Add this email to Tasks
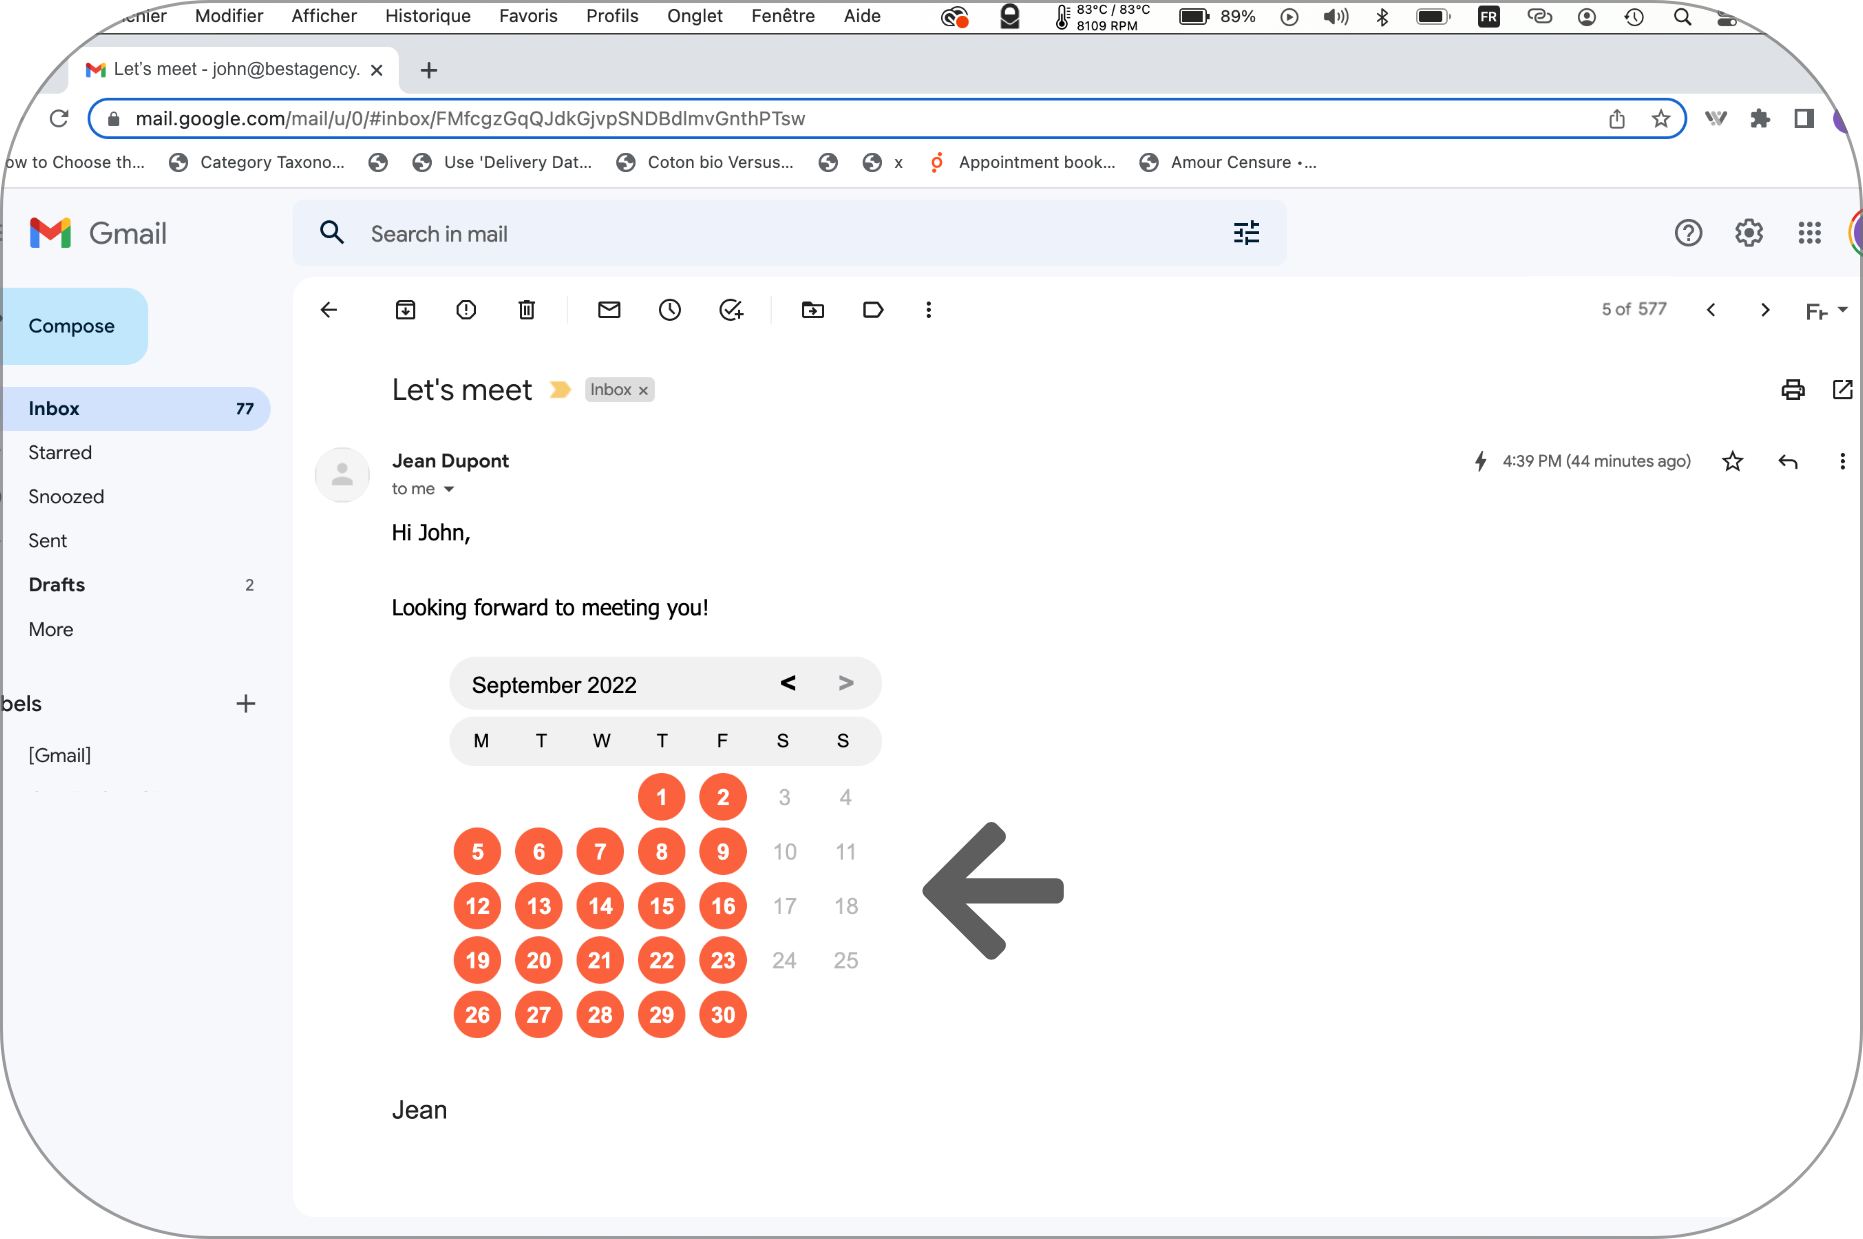Screen dimensions: 1863x1239 731,310
